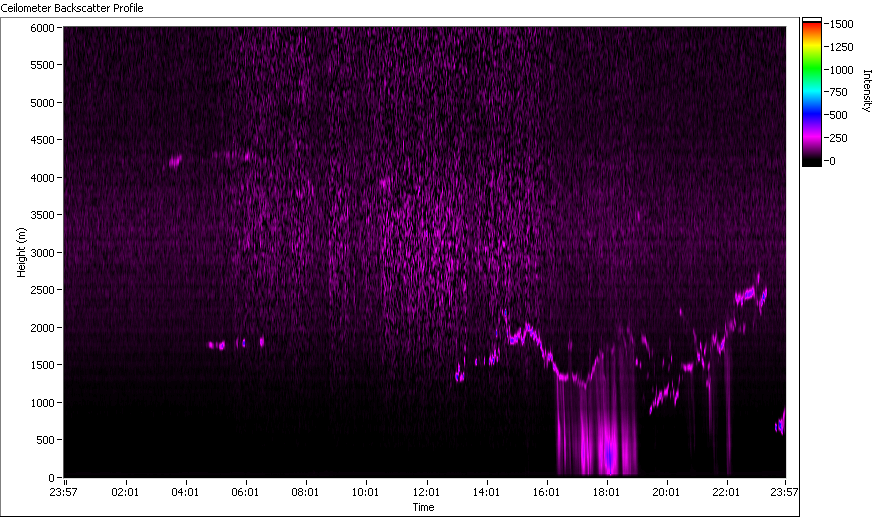Click the 'Intensity' color scale title
876x517 pixels.
867,91
